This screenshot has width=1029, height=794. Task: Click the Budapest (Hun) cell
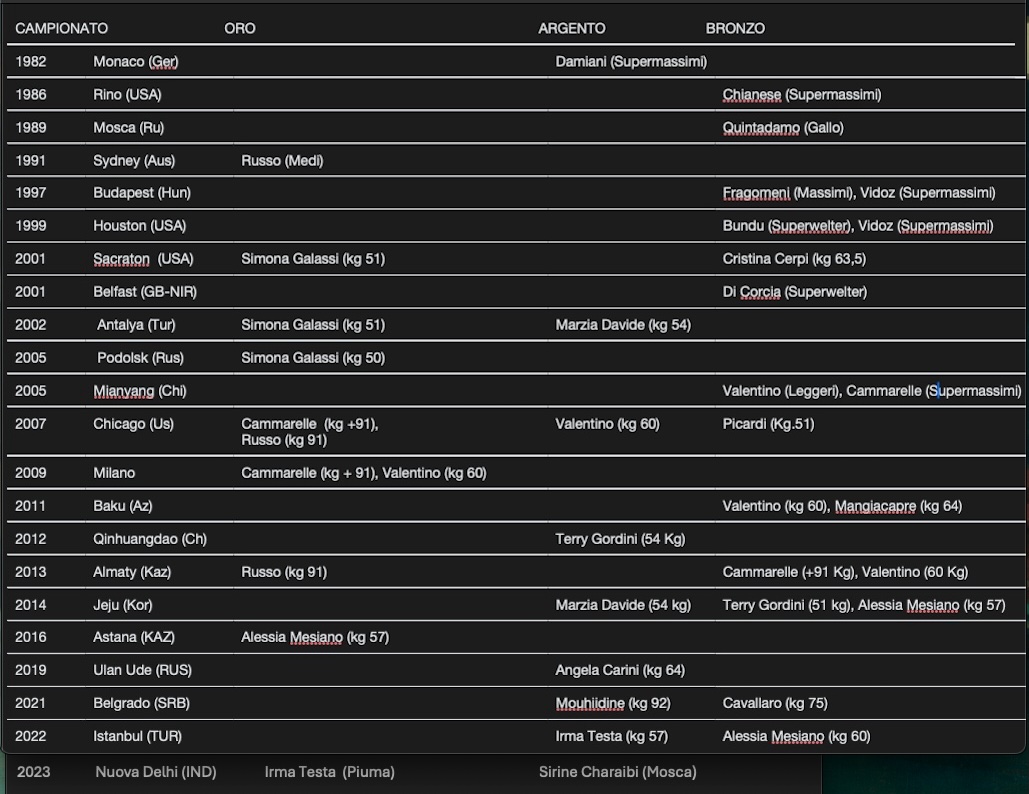(x=142, y=193)
